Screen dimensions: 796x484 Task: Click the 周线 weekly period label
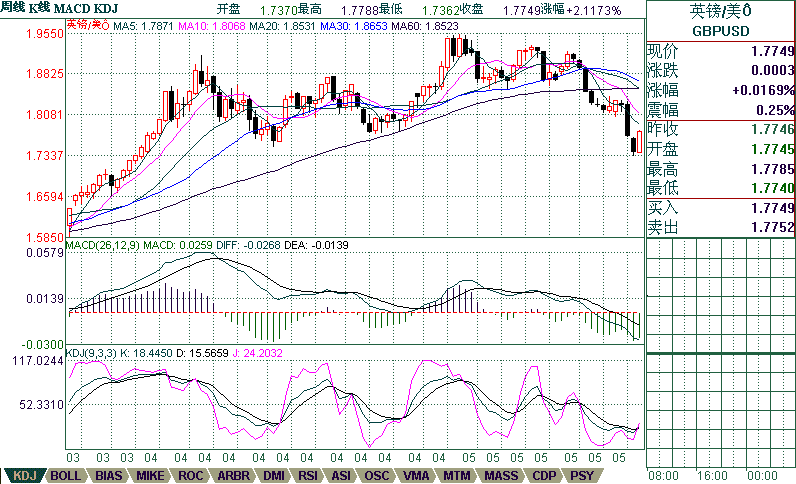click(12, 8)
